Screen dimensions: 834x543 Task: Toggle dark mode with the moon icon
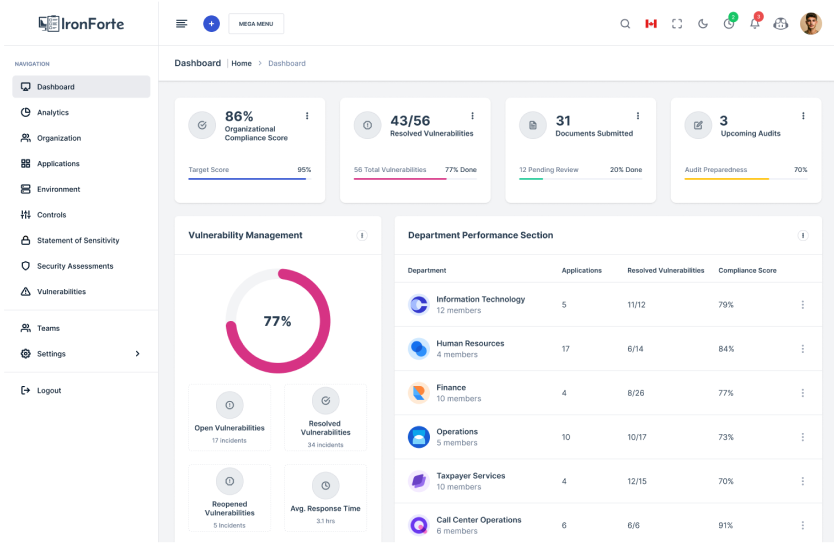703,24
